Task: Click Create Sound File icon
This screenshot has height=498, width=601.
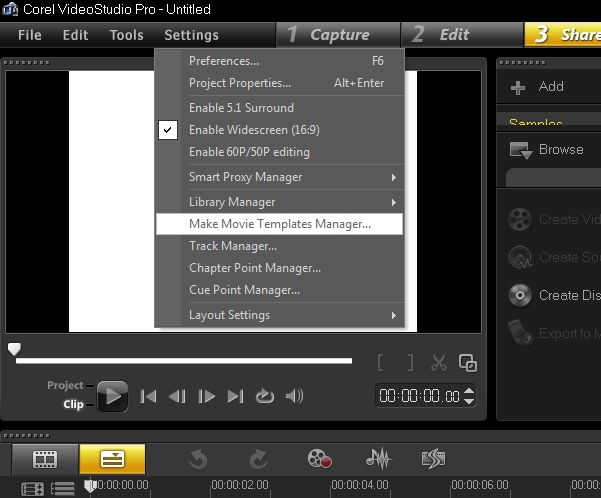Action: pyautogui.click(x=521, y=257)
